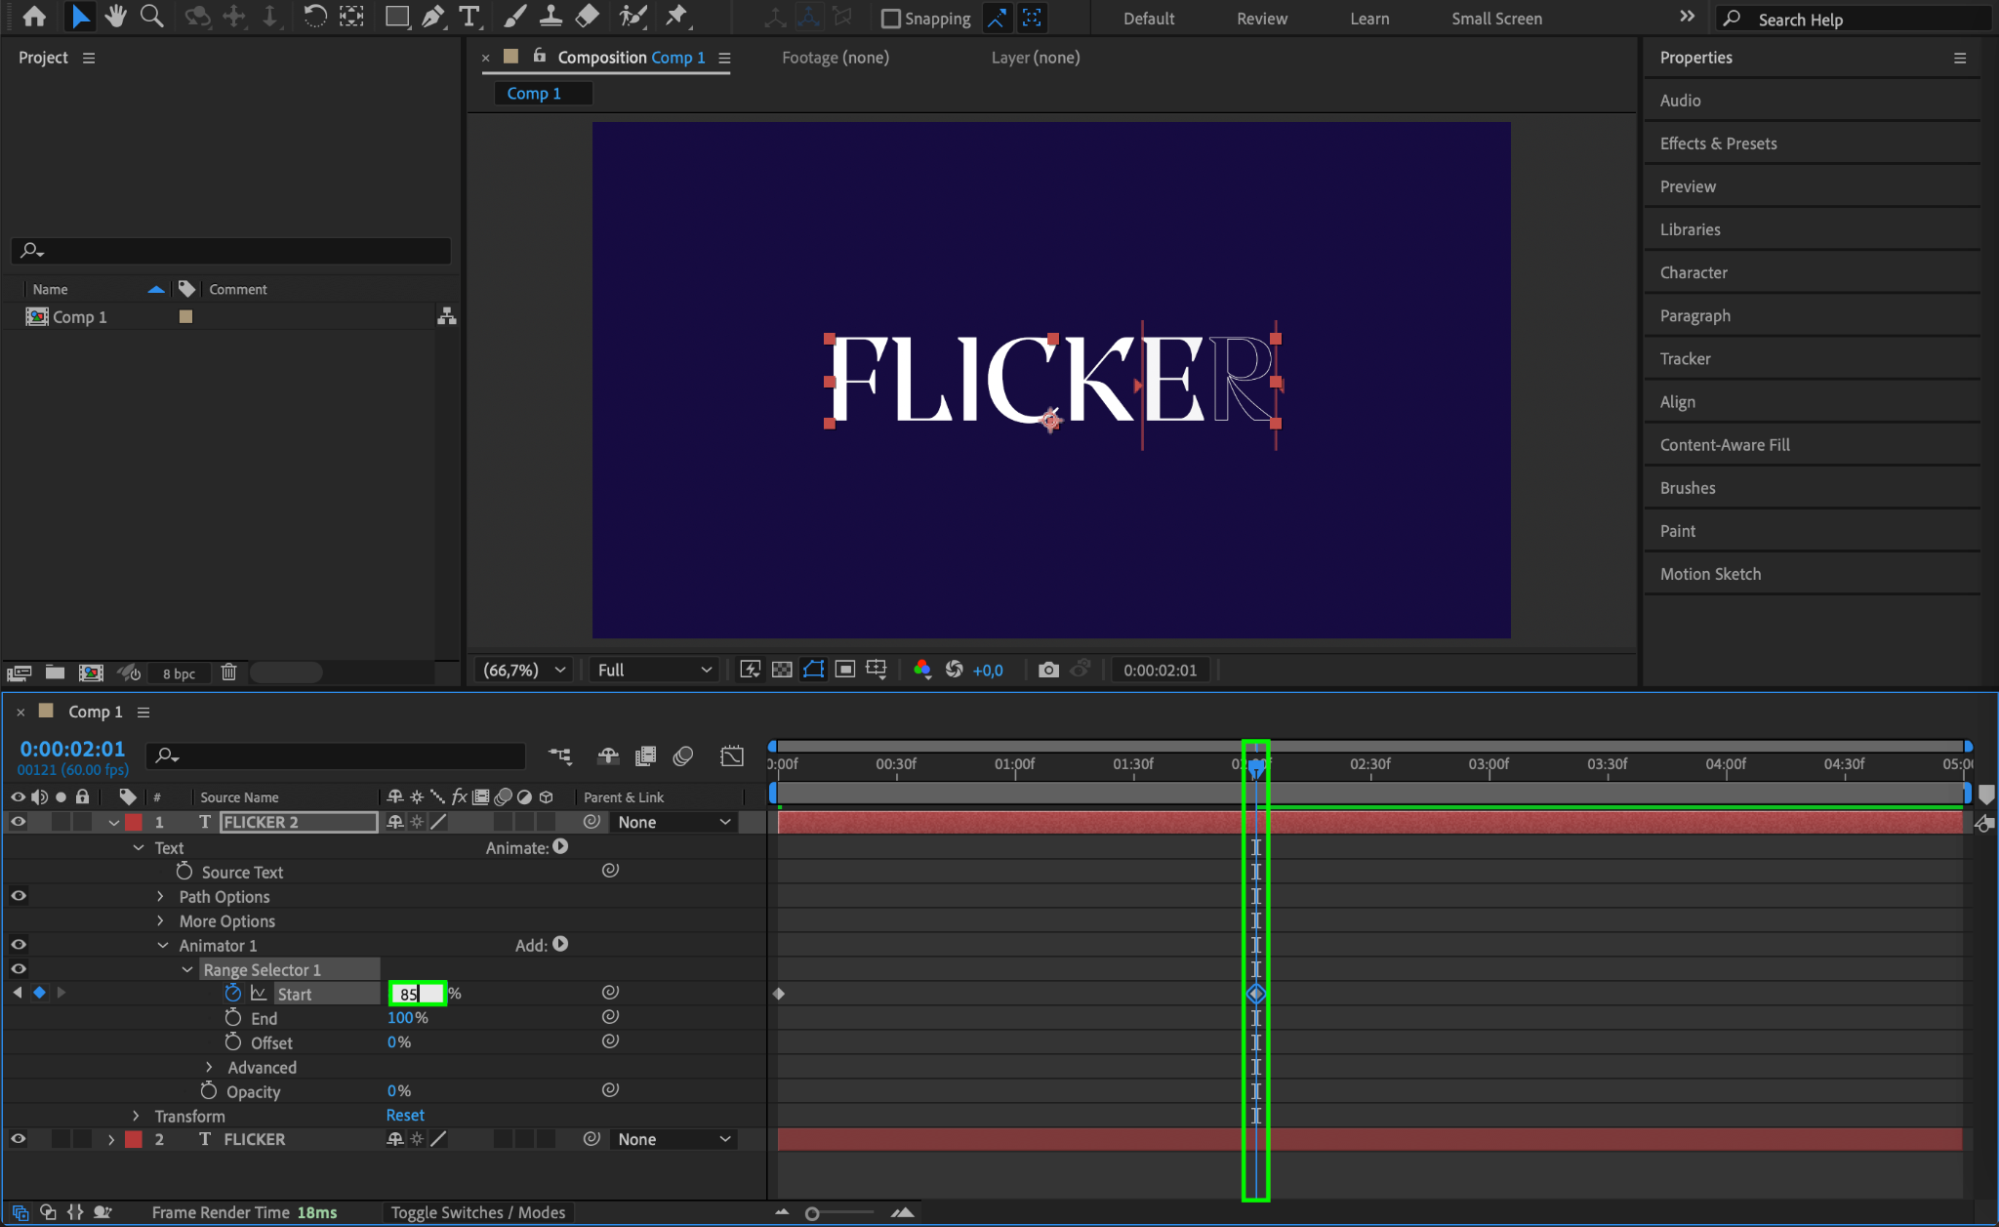This screenshot has height=1227, width=1999.
Task: Enable the Snapping checkbox
Action: click(890, 18)
